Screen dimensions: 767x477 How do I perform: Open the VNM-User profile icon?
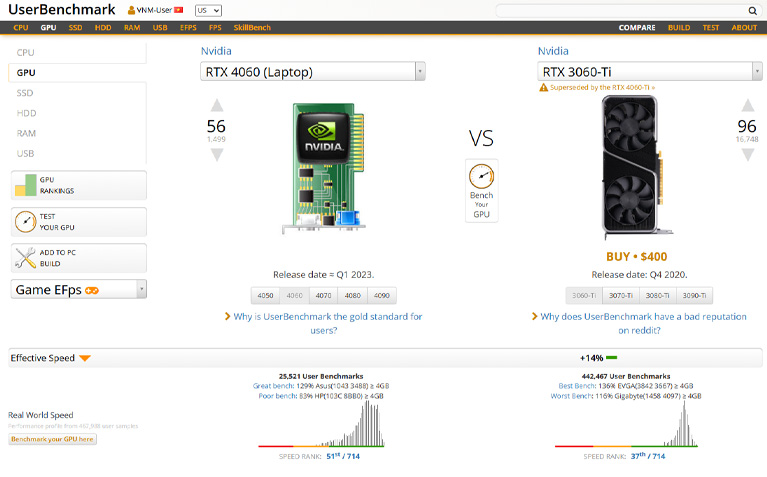131,10
